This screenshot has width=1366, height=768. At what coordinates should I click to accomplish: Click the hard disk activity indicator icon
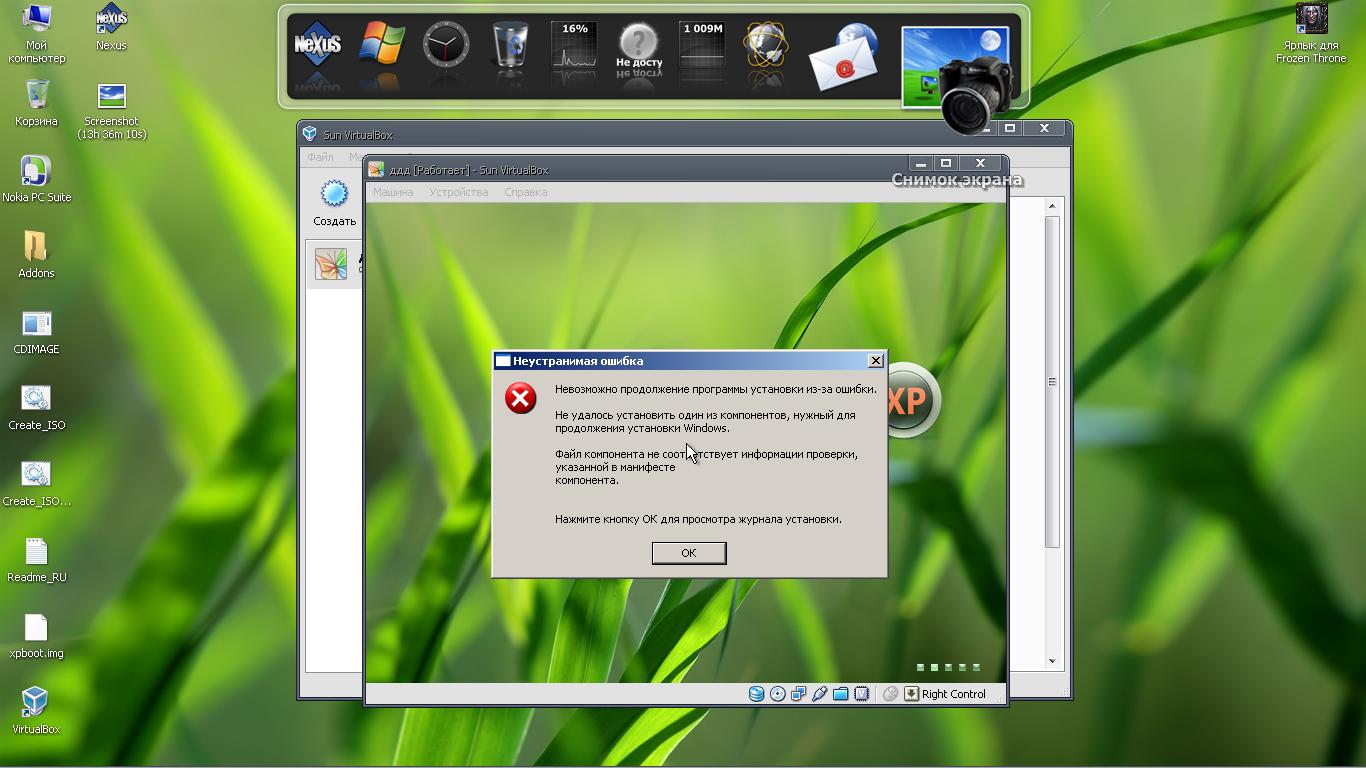point(757,694)
